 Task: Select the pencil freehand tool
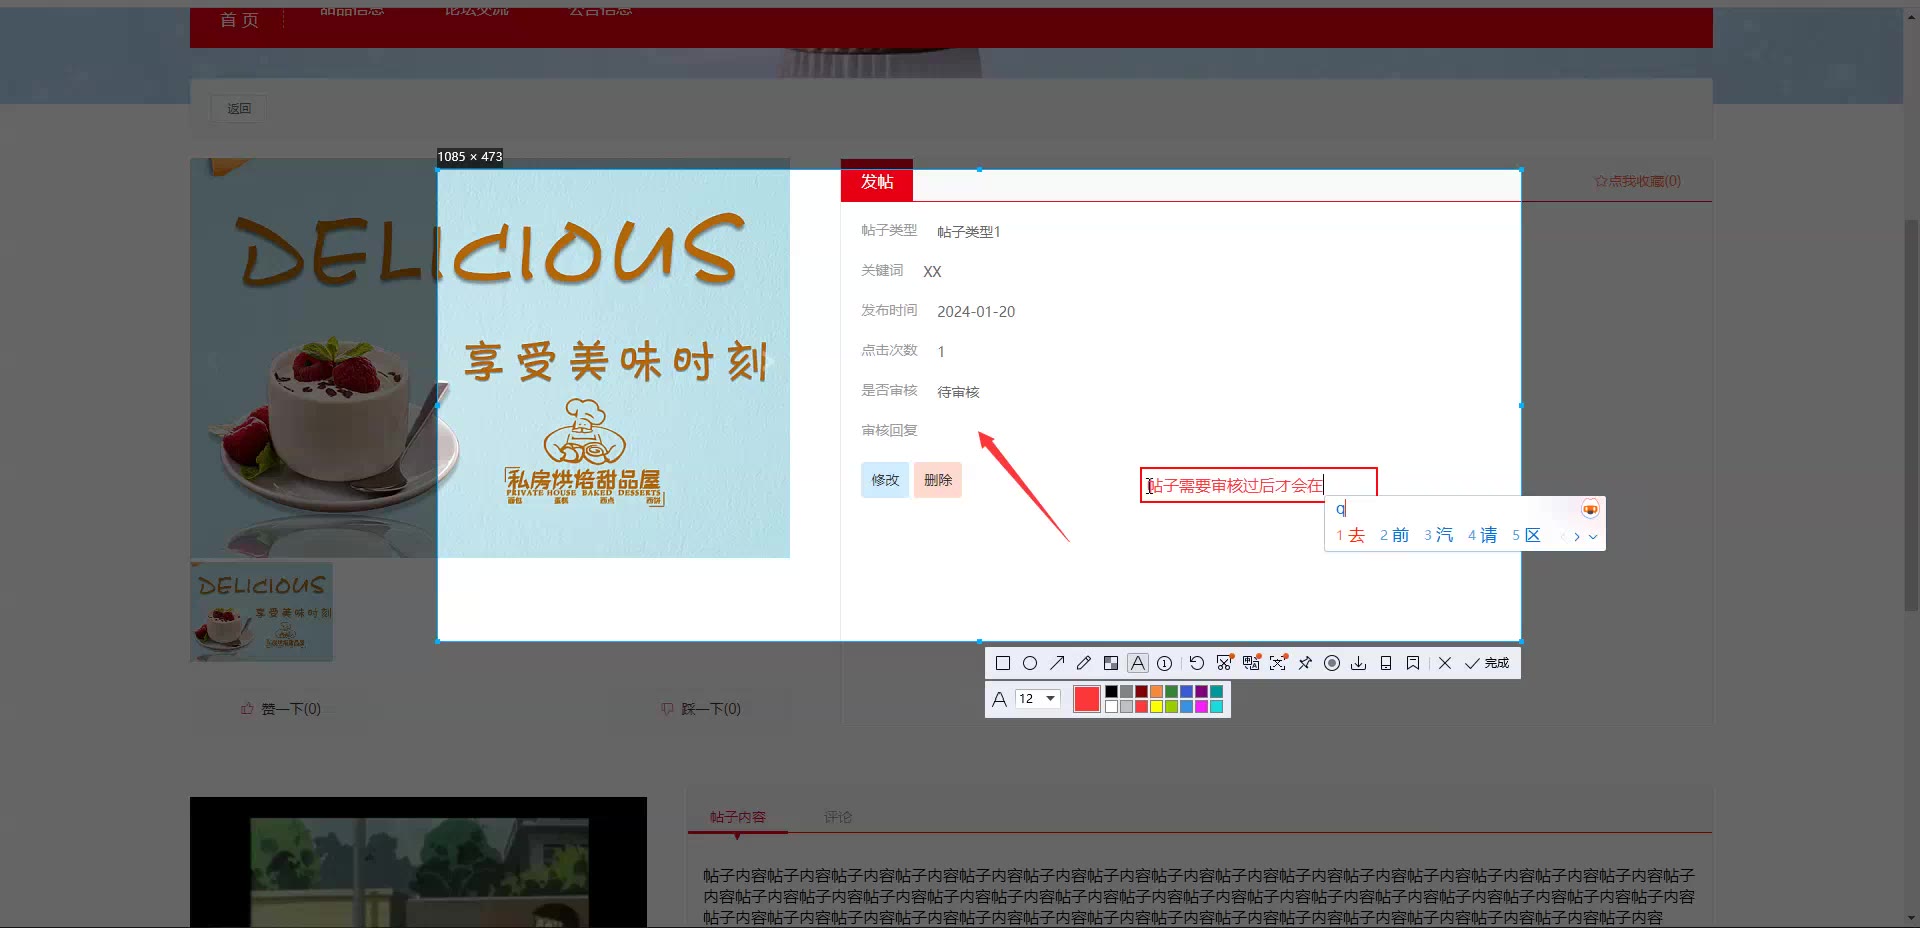pos(1084,663)
